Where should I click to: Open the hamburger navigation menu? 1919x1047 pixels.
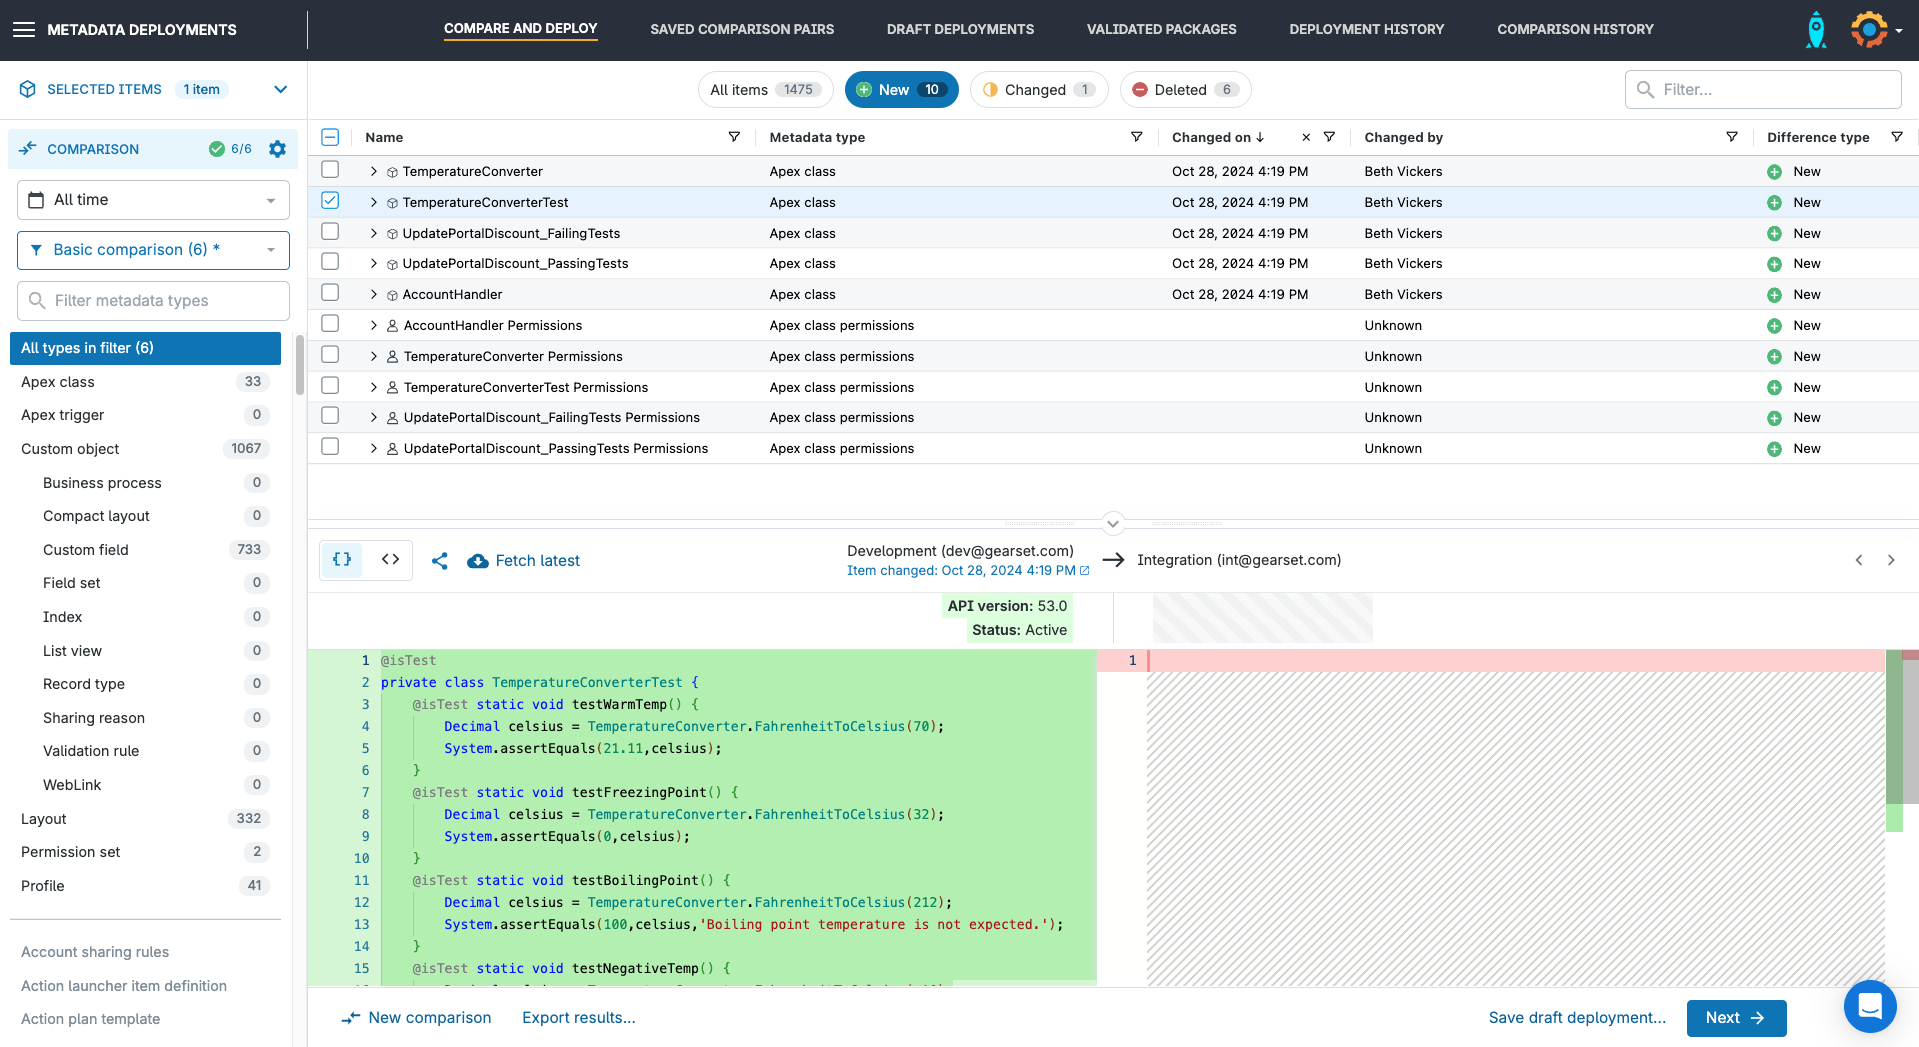24,30
